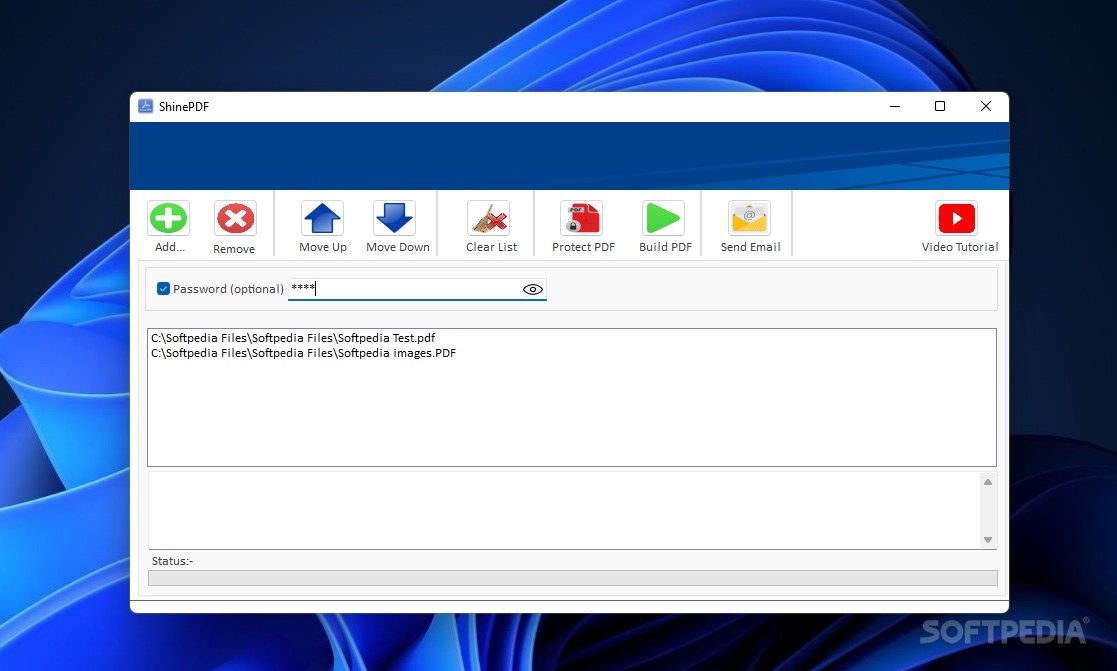Click the green Build PDF play icon

[663, 218]
